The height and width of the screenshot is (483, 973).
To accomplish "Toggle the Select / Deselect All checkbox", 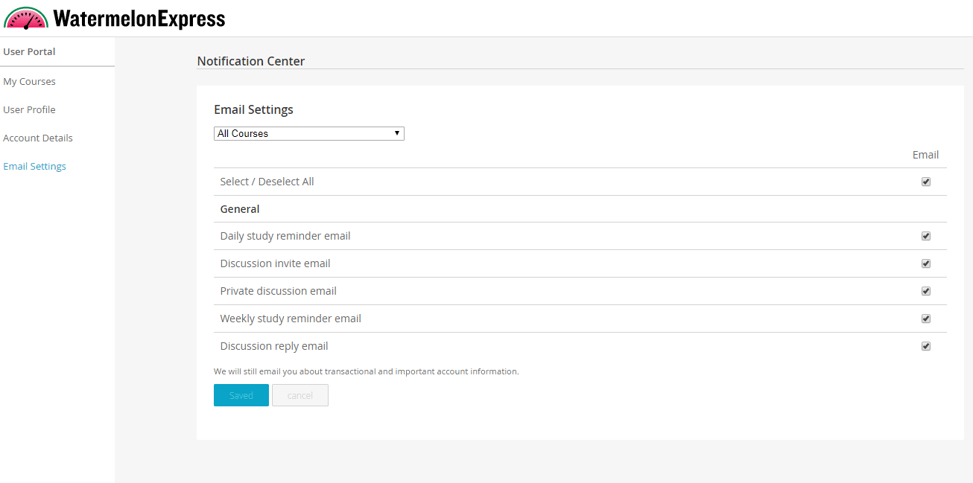I will coord(926,182).
